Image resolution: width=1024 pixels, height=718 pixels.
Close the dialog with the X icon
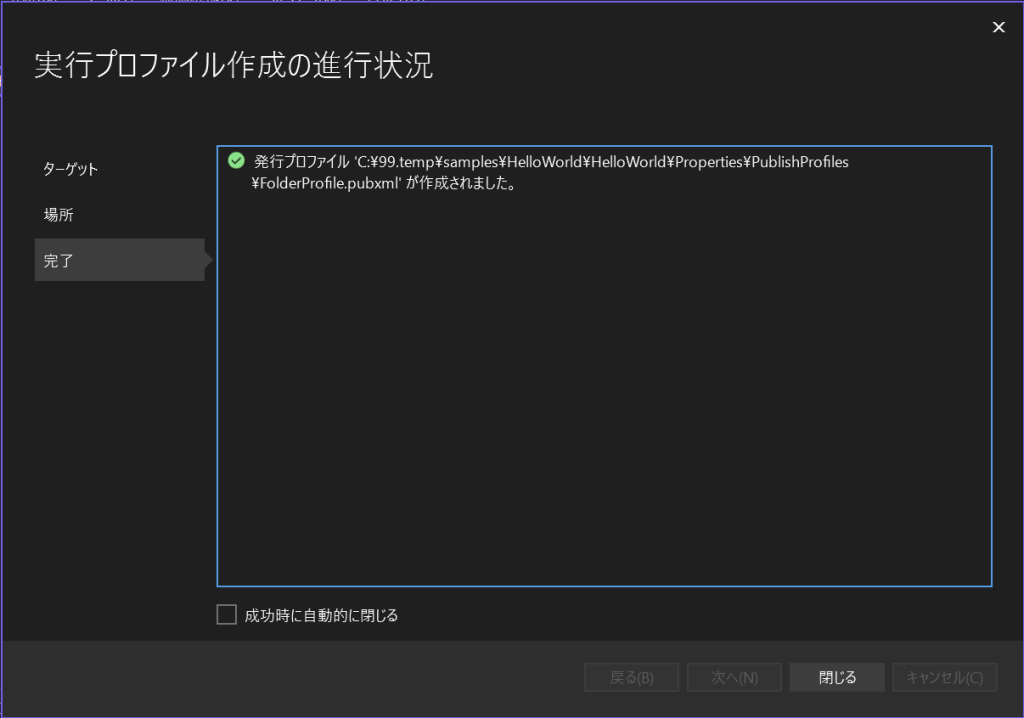coord(998,27)
